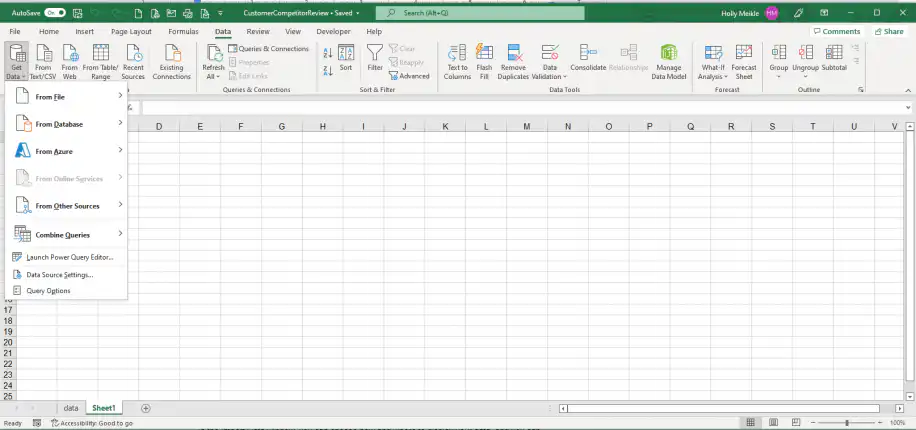This screenshot has height=430, width=916.
Task: Click the save icon in title bar
Action: (x=78, y=13)
